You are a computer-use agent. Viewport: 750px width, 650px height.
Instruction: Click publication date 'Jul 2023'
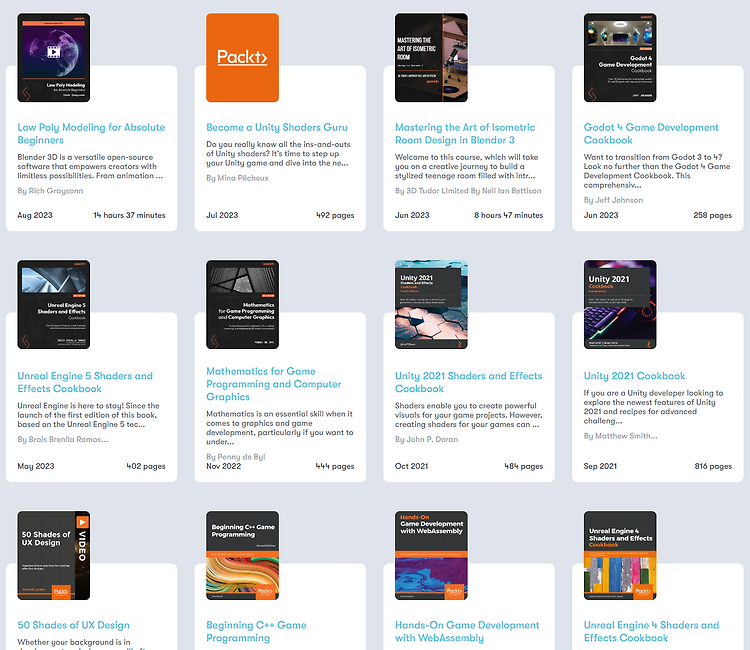click(222, 215)
